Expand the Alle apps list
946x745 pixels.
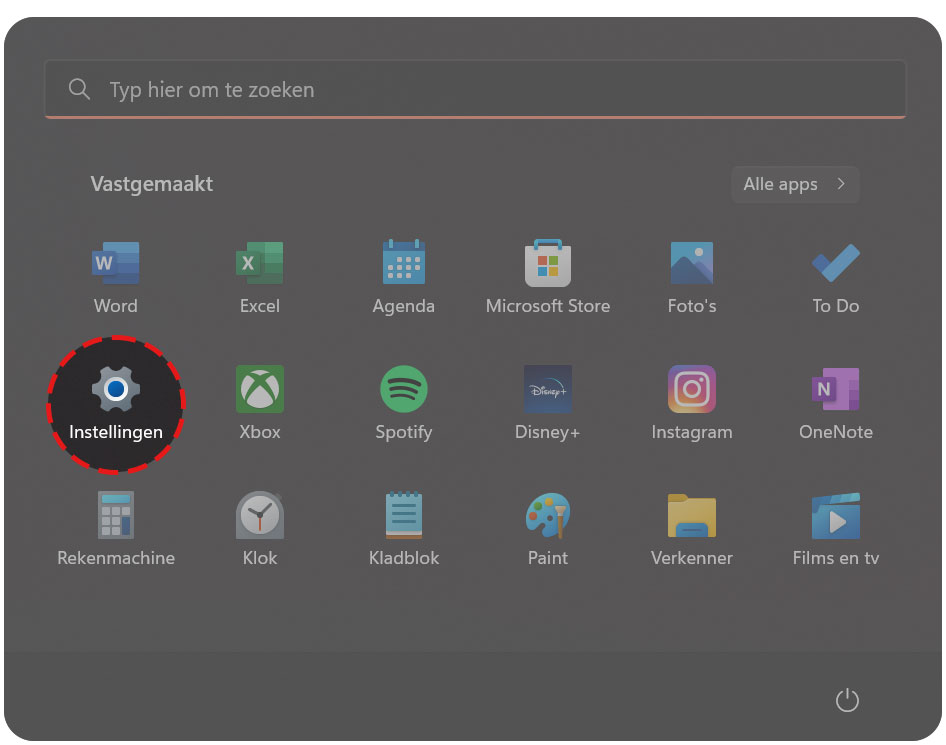pos(795,185)
